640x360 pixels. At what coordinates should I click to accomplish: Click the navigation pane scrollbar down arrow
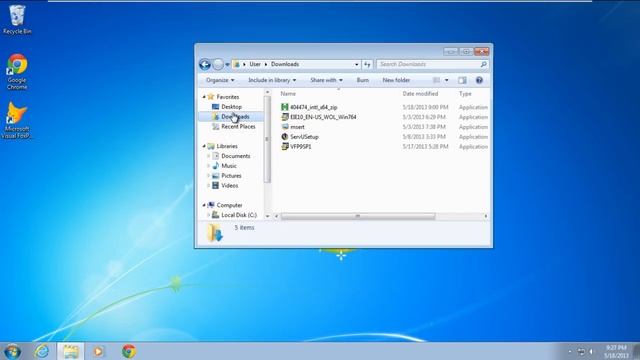click(x=268, y=216)
